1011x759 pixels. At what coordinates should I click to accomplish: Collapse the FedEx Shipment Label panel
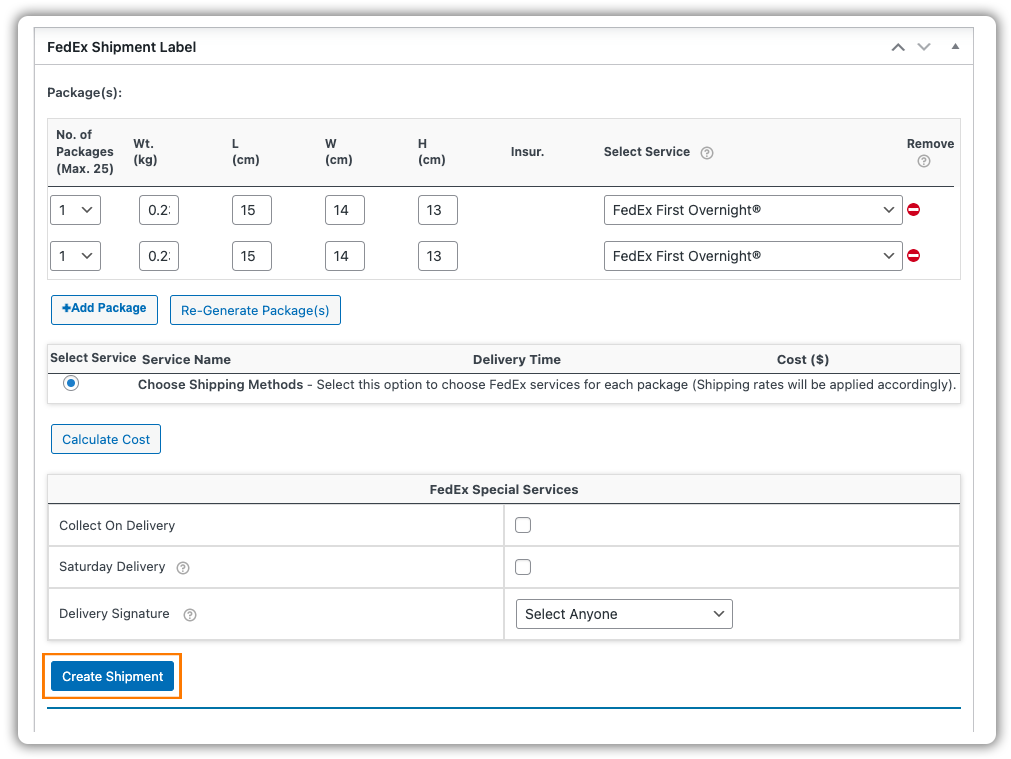point(955,46)
